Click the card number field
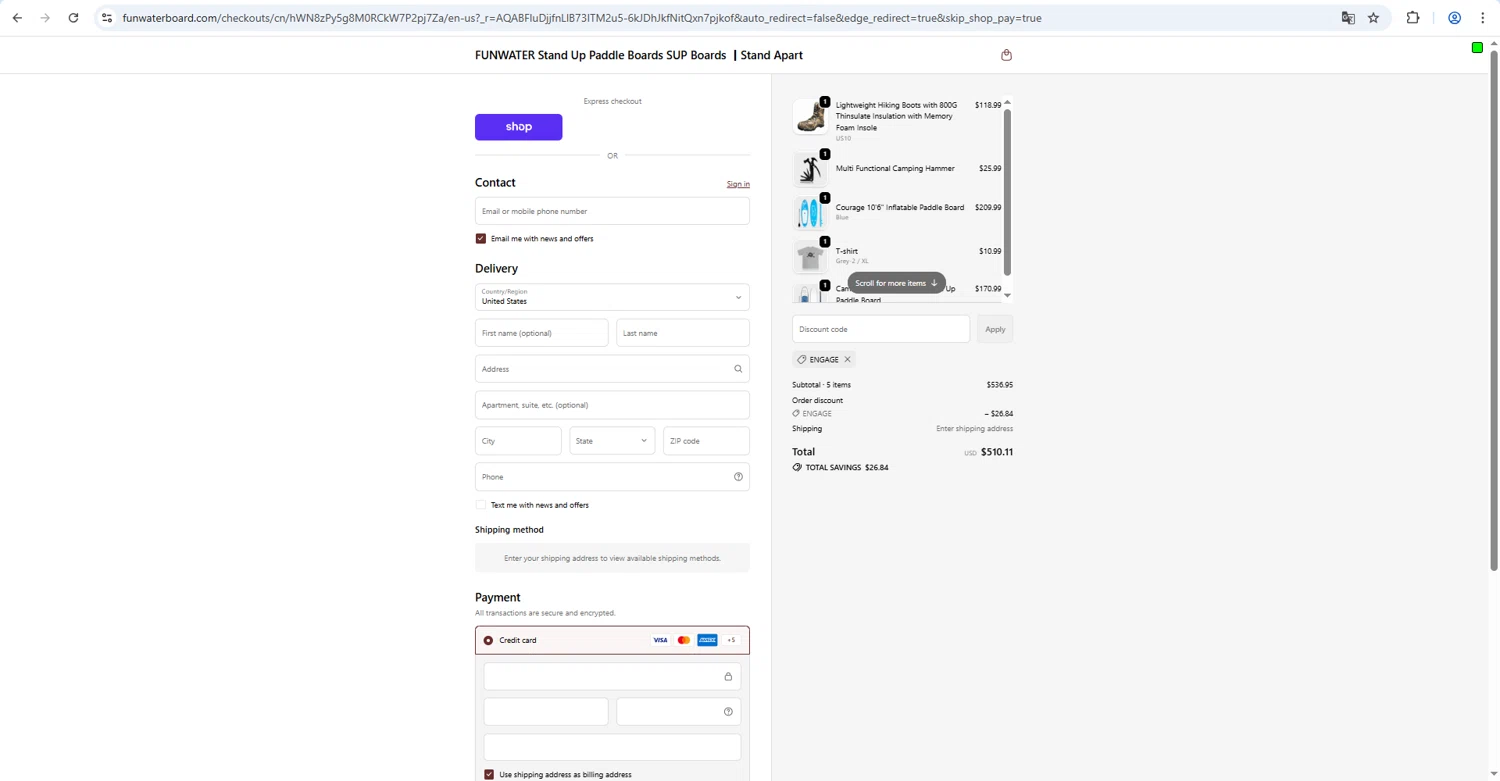The image size is (1500, 781). tap(612, 677)
